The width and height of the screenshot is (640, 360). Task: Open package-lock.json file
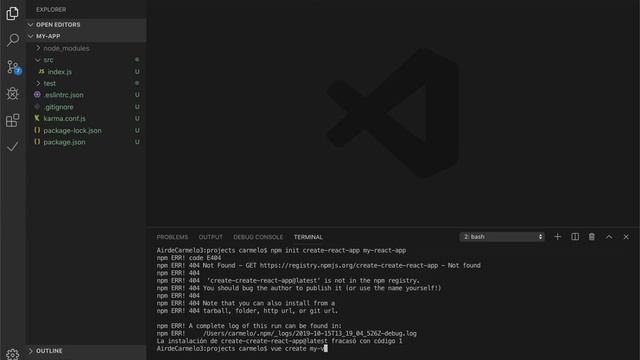coord(73,131)
